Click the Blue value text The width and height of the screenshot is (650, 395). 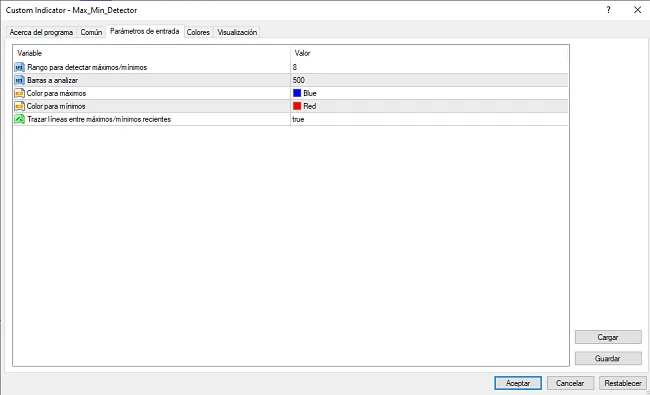310,93
